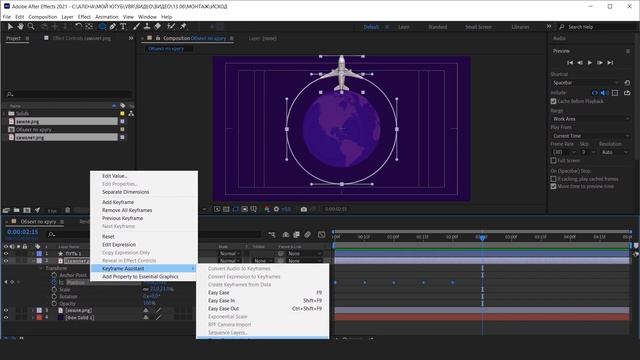
Task: Take a snapshot with the camera icon
Action: 304,209
